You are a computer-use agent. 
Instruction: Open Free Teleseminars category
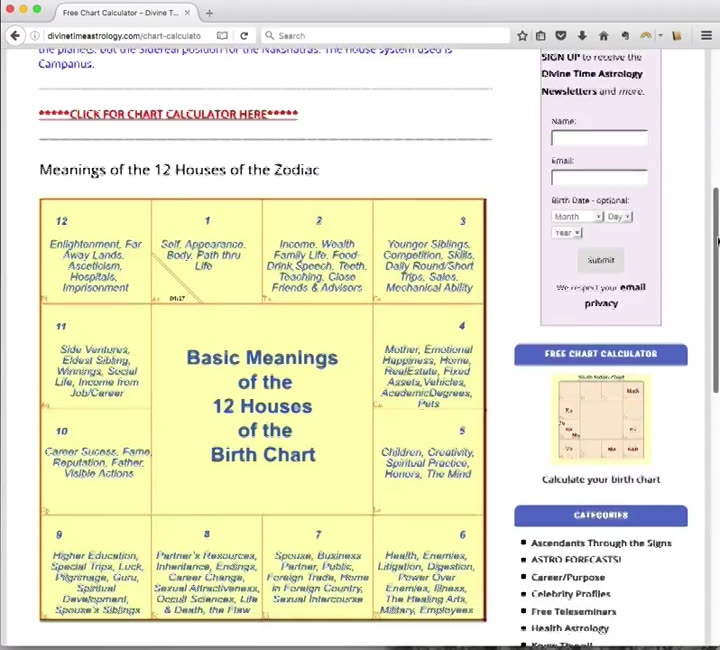pos(574,611)
